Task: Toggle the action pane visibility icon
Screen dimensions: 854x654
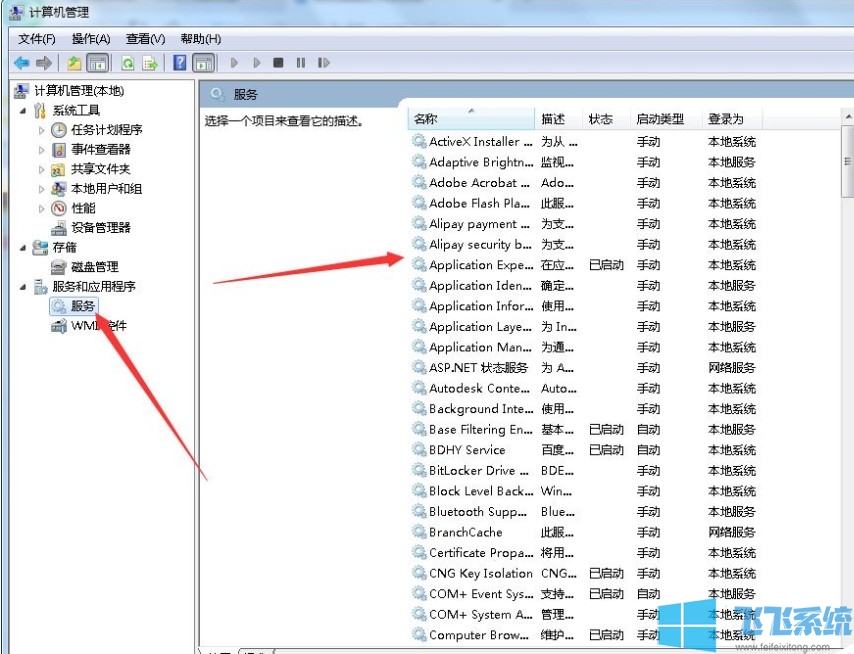Action: click(203, 62)
